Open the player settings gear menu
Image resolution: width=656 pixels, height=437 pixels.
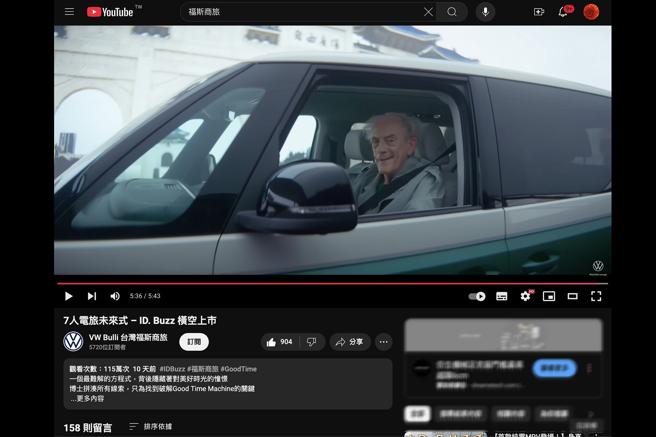[525, 296]
